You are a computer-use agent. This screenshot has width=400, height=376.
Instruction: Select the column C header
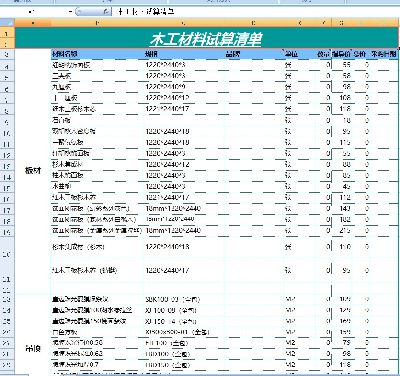click(x=184, y=23)
